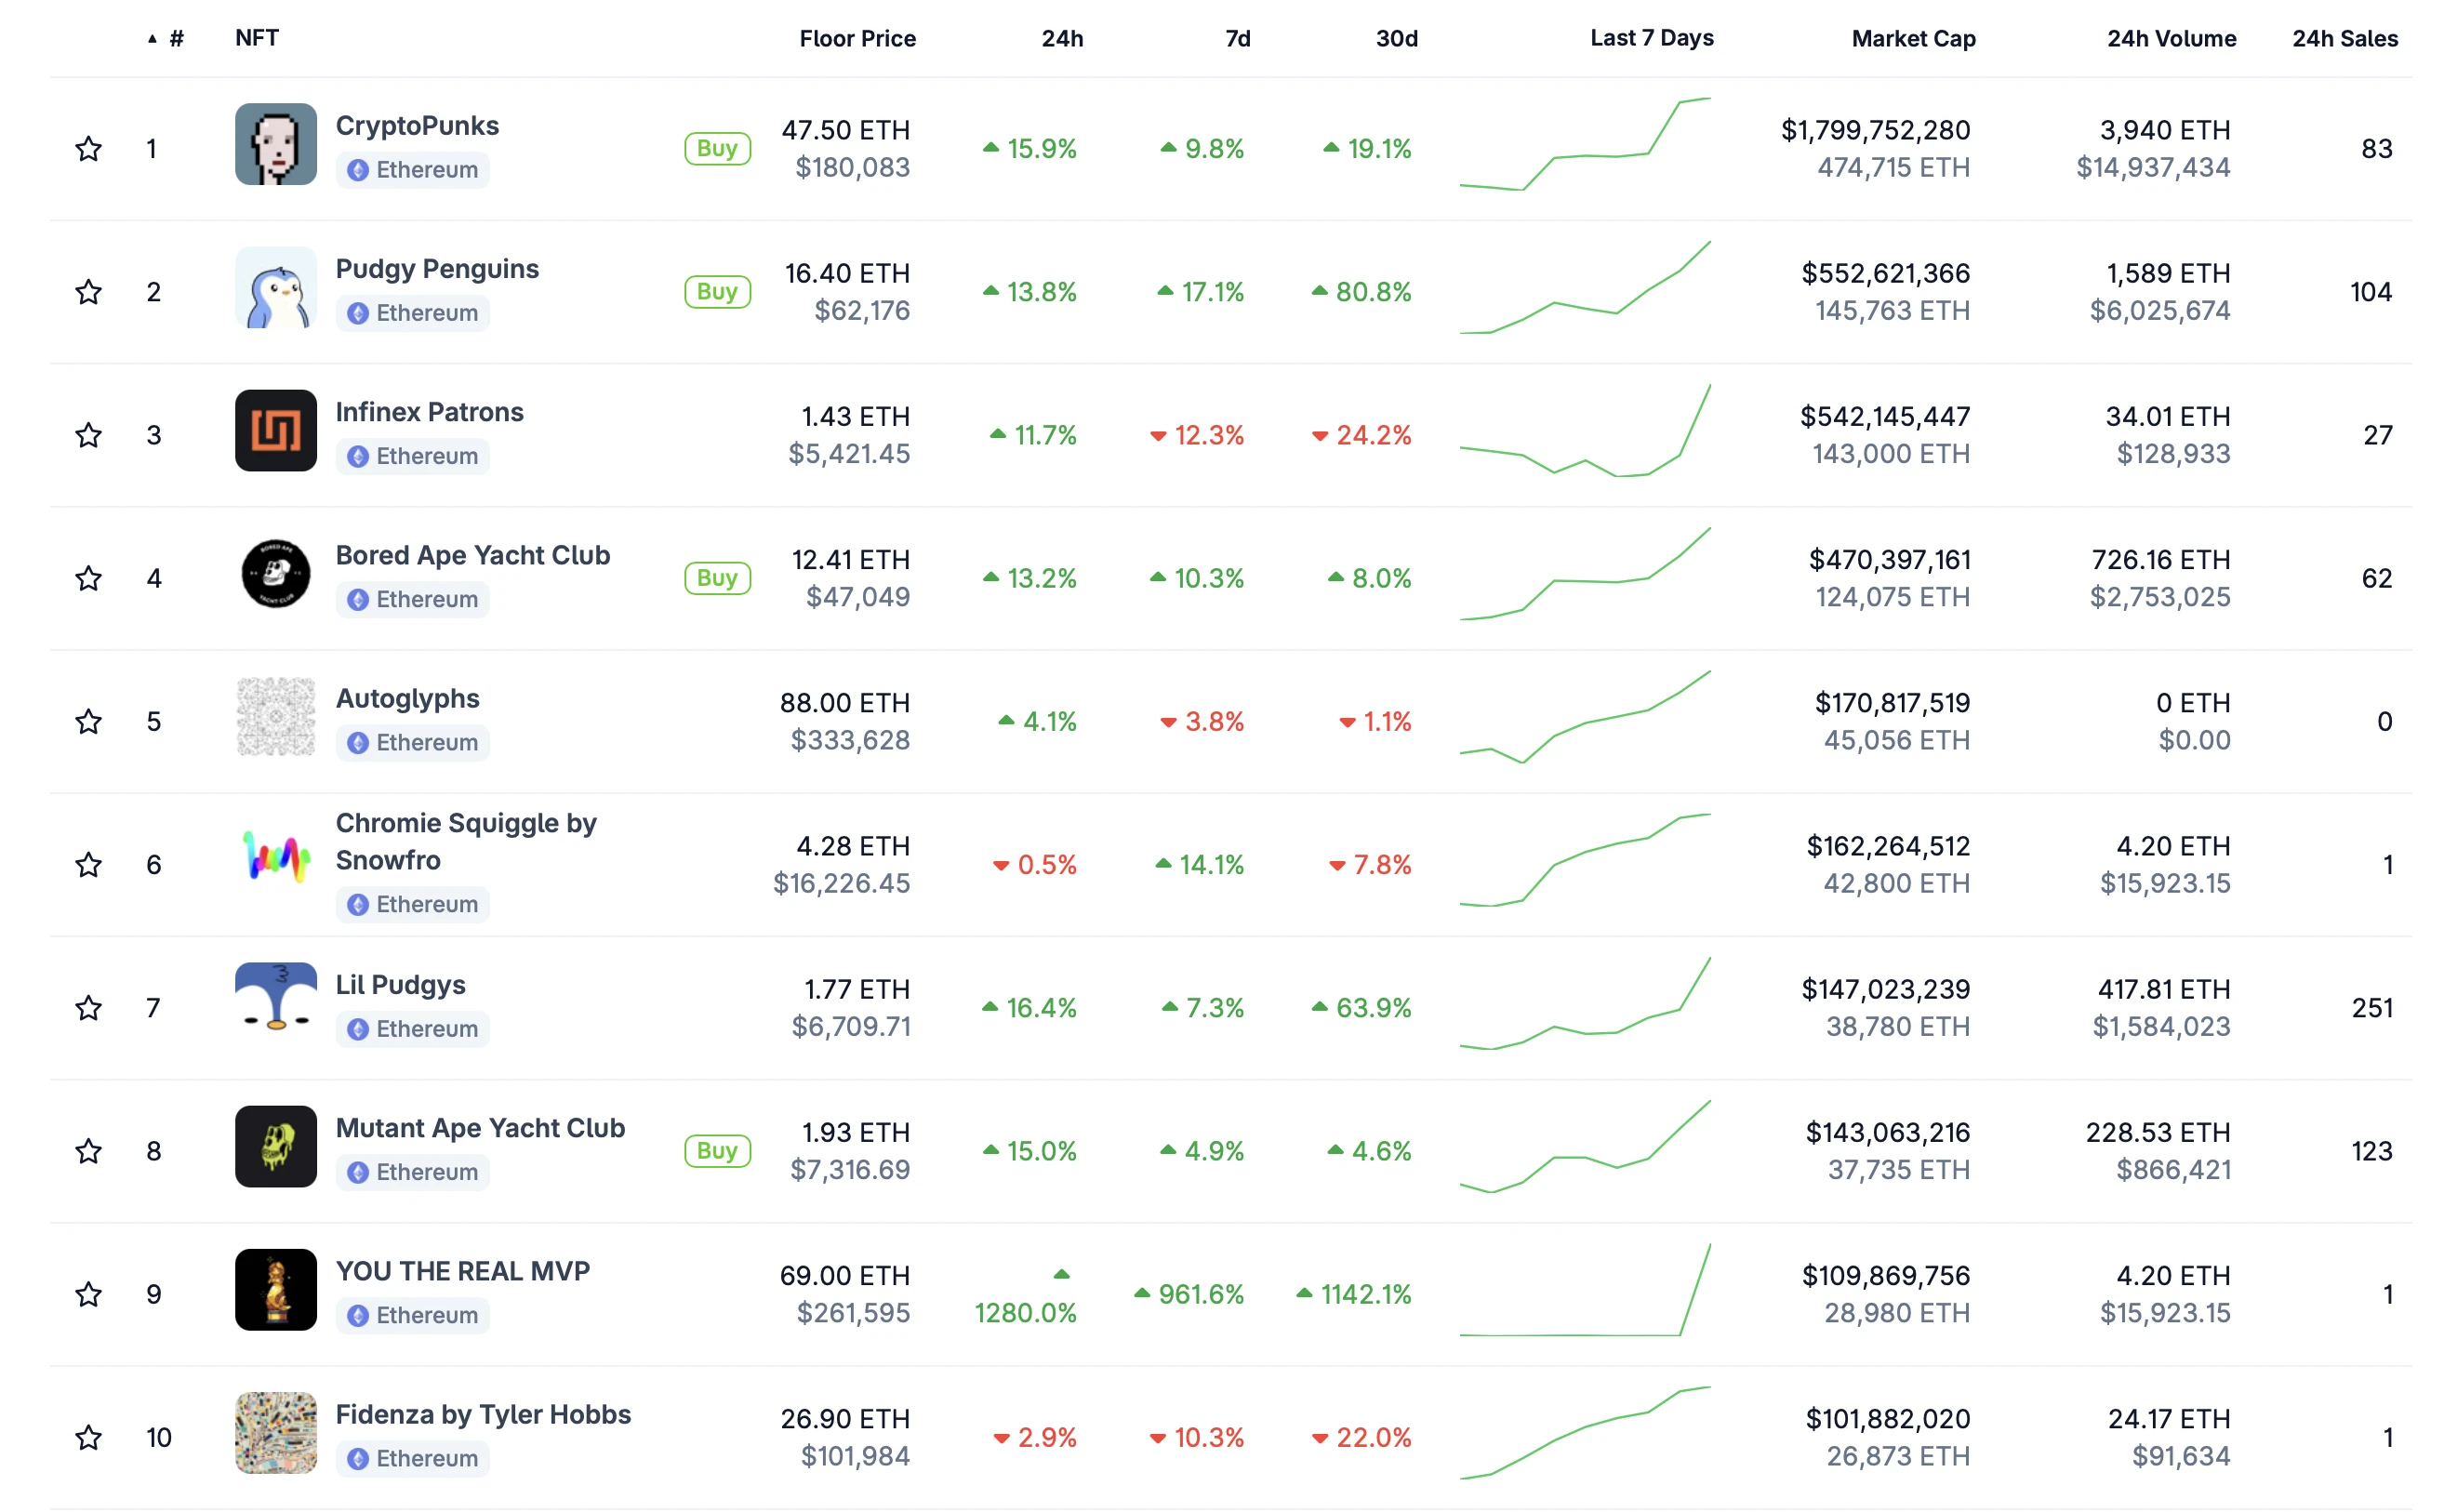Sort the table by Floor Price column
This screenshot has width=2444, height=1512.
(857, 38)
